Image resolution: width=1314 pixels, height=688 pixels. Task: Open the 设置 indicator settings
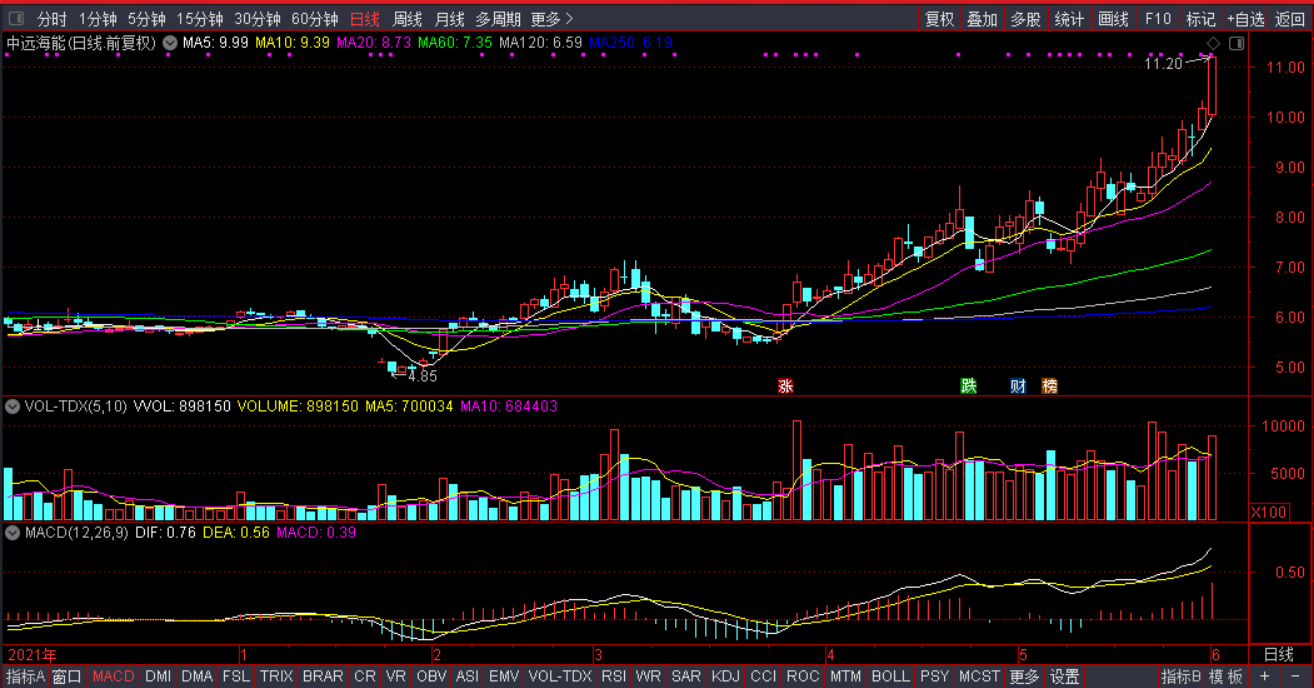[x=1065, y=677]
